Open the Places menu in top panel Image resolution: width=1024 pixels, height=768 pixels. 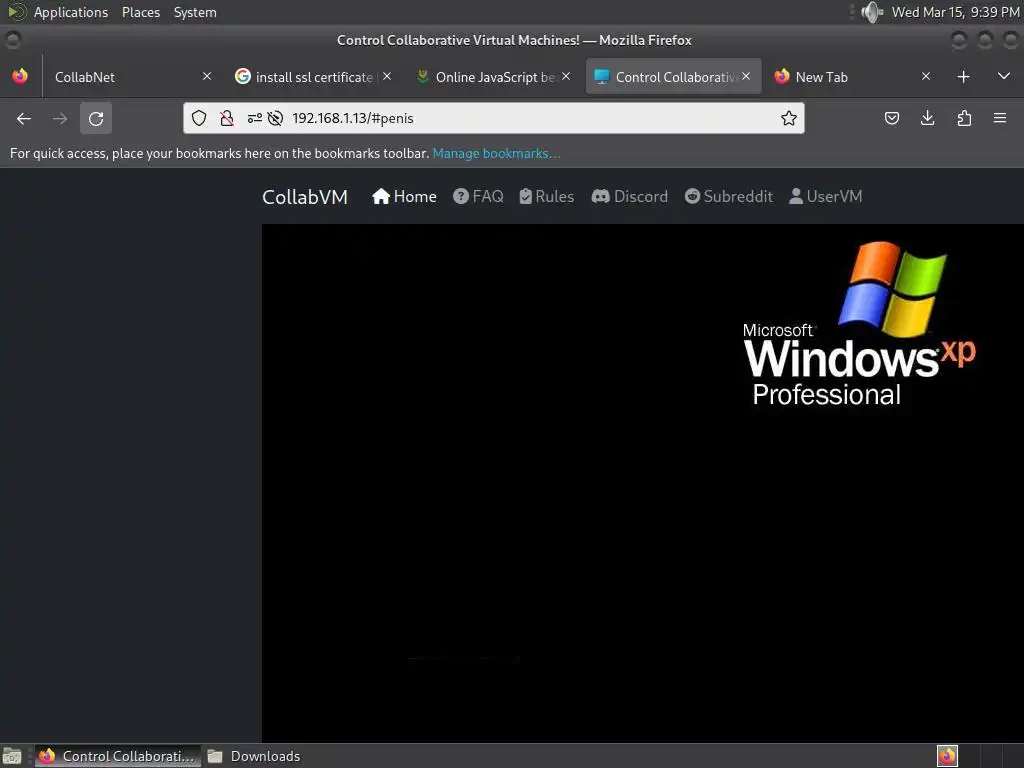(x=140, y=12)
